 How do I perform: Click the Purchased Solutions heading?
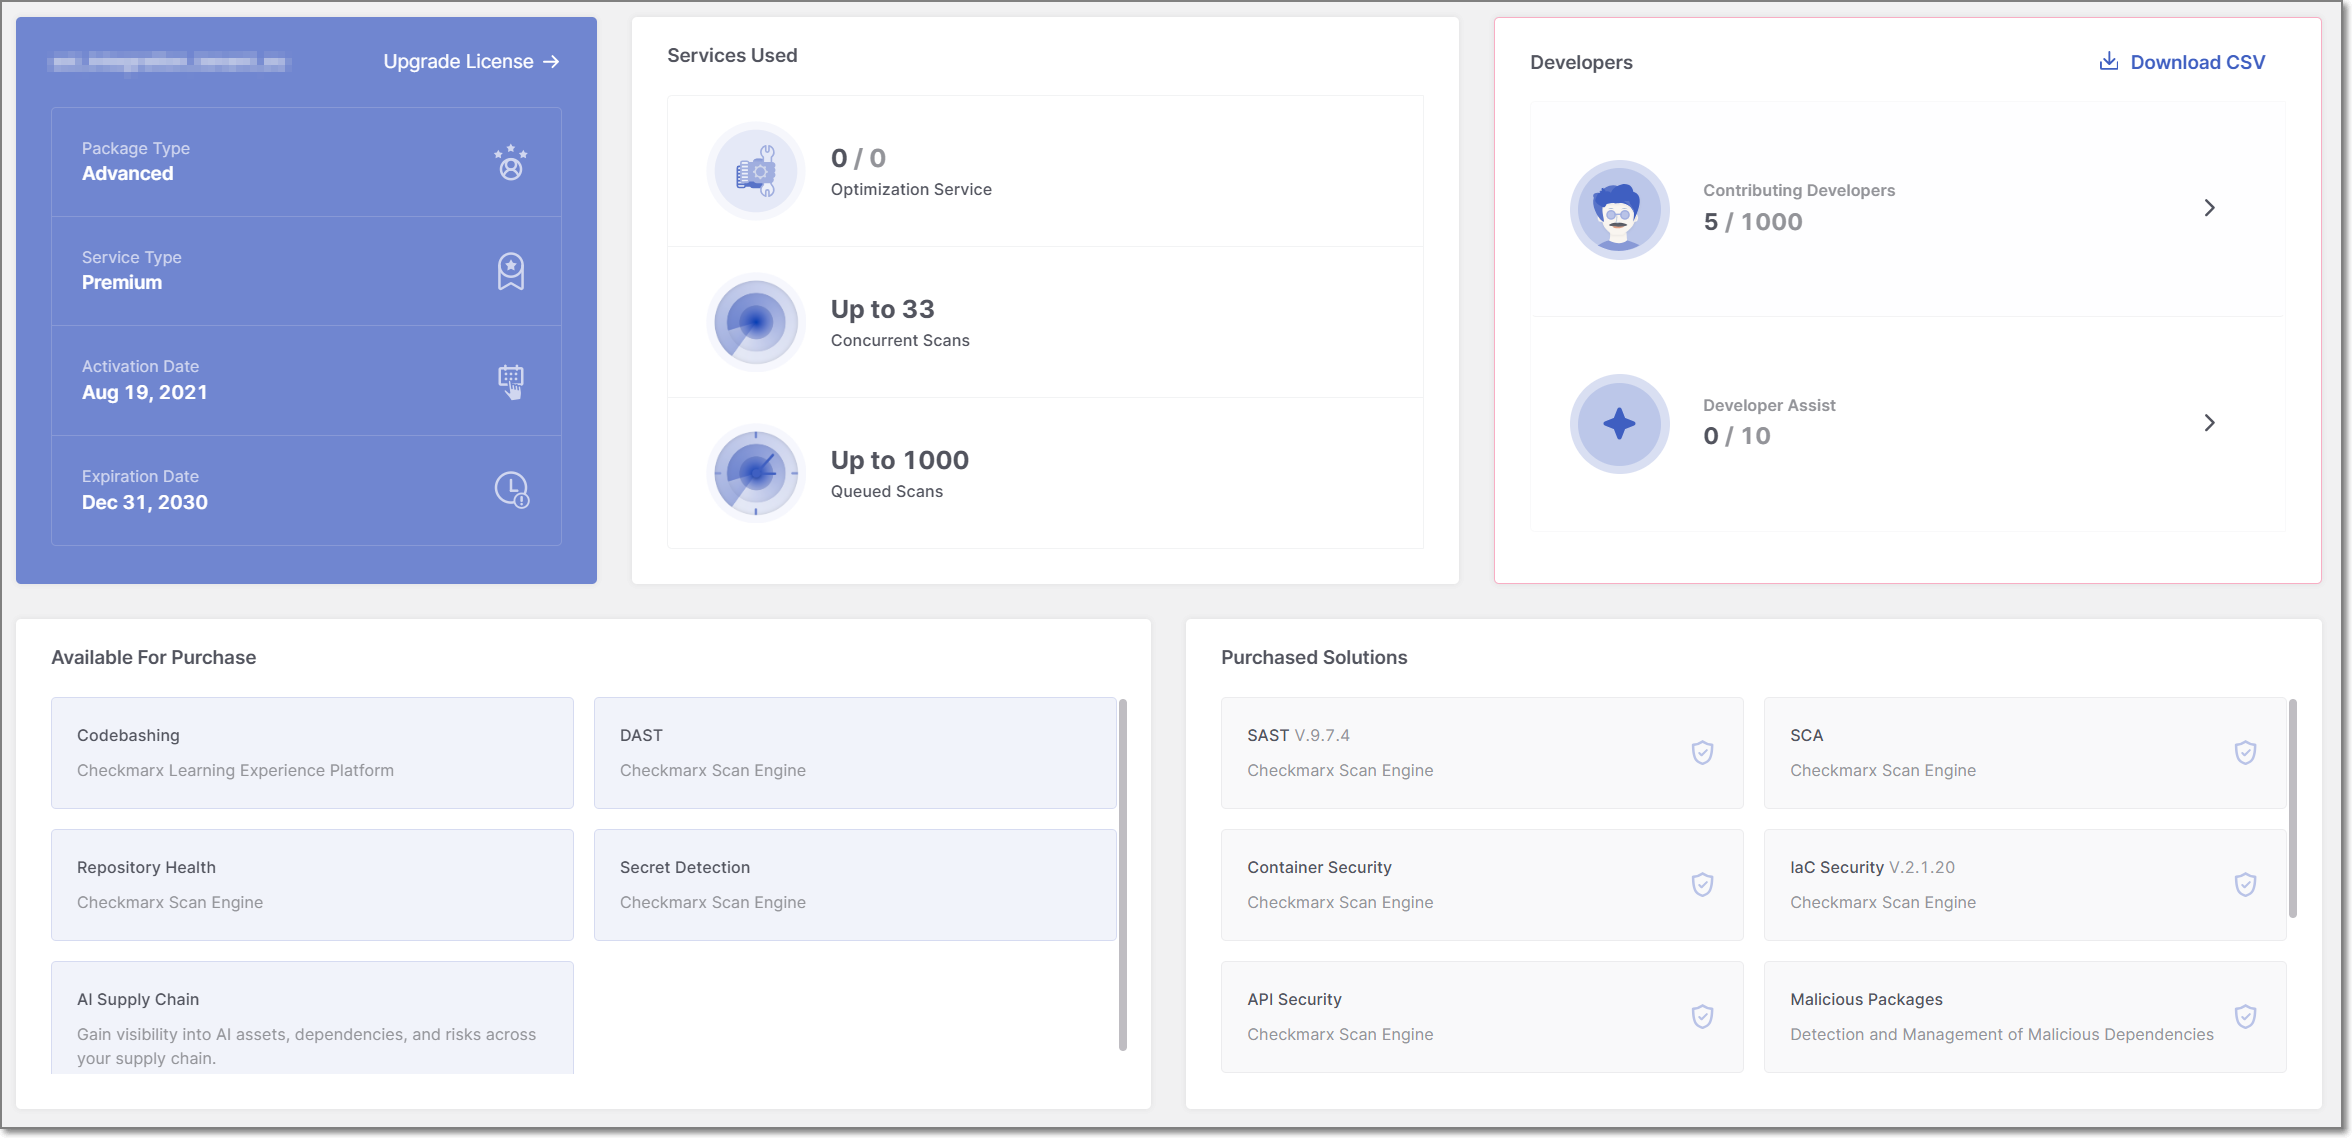(1314, 657)
